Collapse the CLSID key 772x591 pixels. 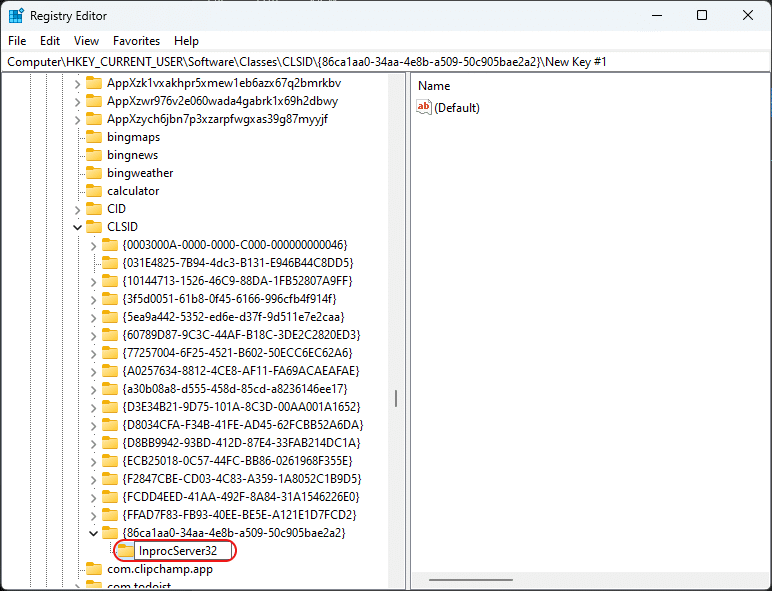[x=77, y=228]
